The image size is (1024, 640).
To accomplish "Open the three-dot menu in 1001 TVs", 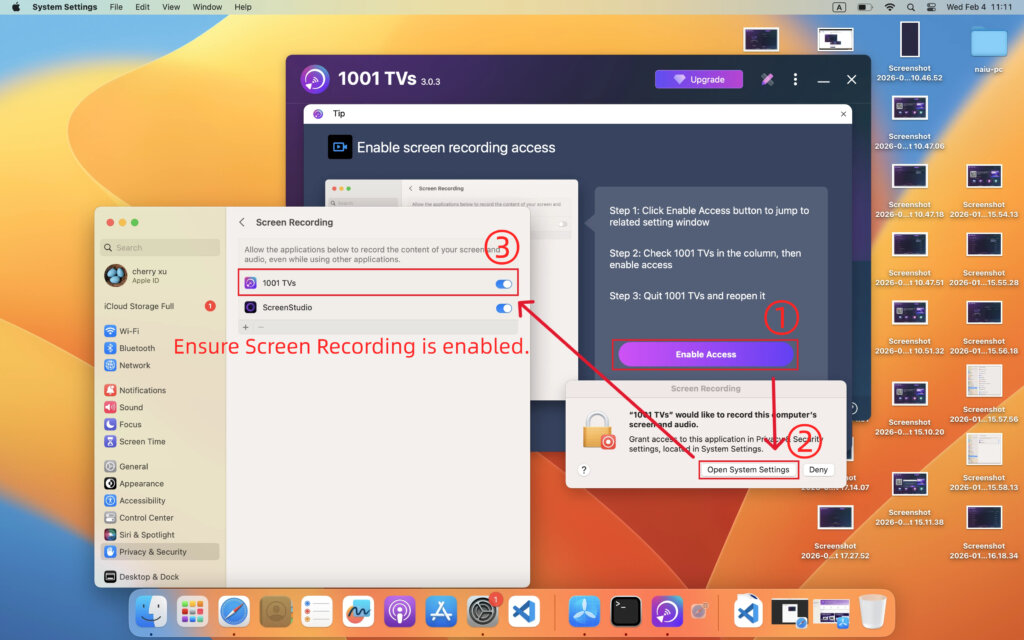I will click(x=795, y=80).
